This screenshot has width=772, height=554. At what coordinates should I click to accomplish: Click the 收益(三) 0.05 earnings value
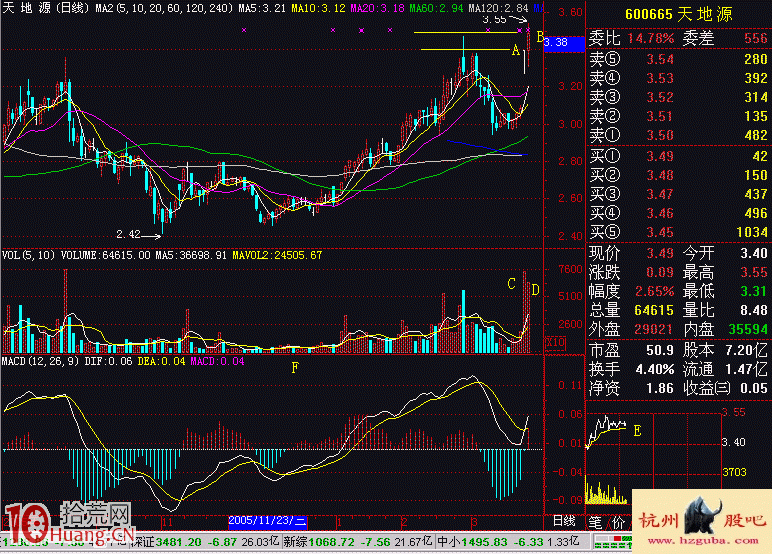(x=753, y=389)
